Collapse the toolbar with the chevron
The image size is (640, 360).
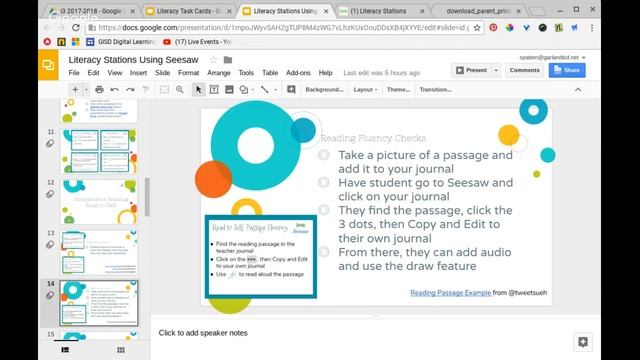pos(578,89)
